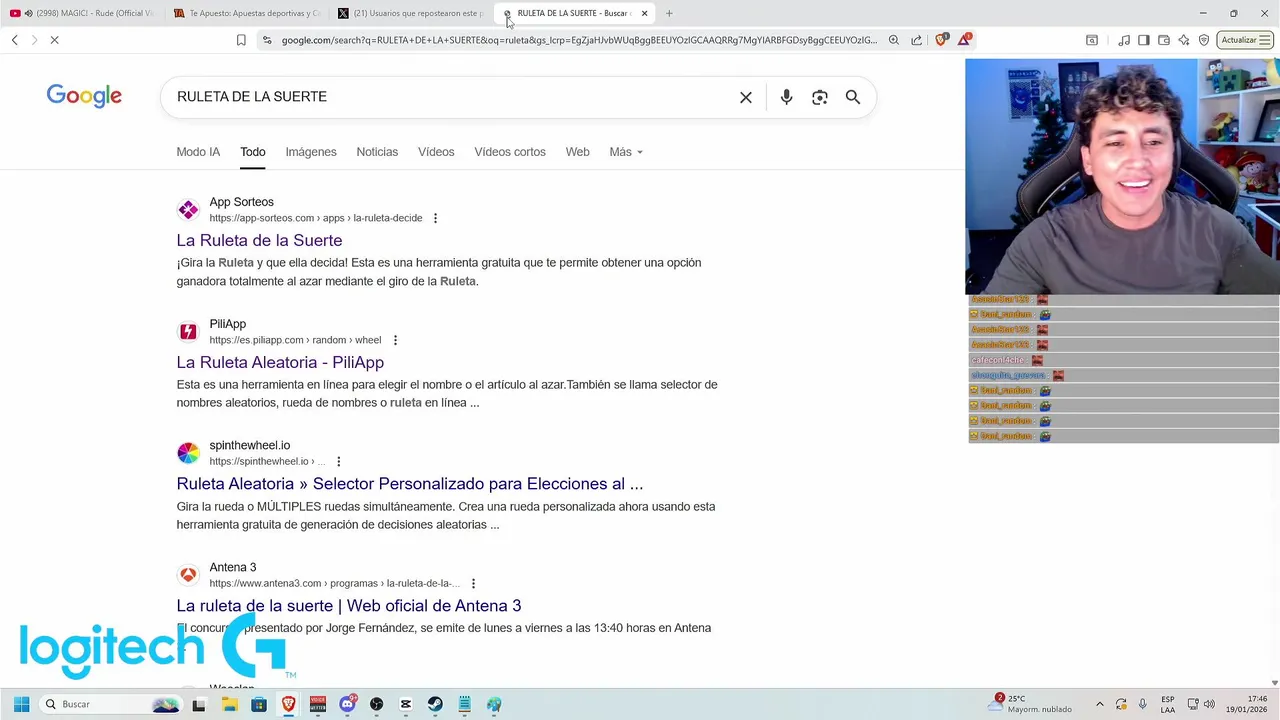Image resolution: width=1280 pixels, height=720 pixels.
Task: Open the Brave VPN shield icon
Action: click(x=1204, y=40)
